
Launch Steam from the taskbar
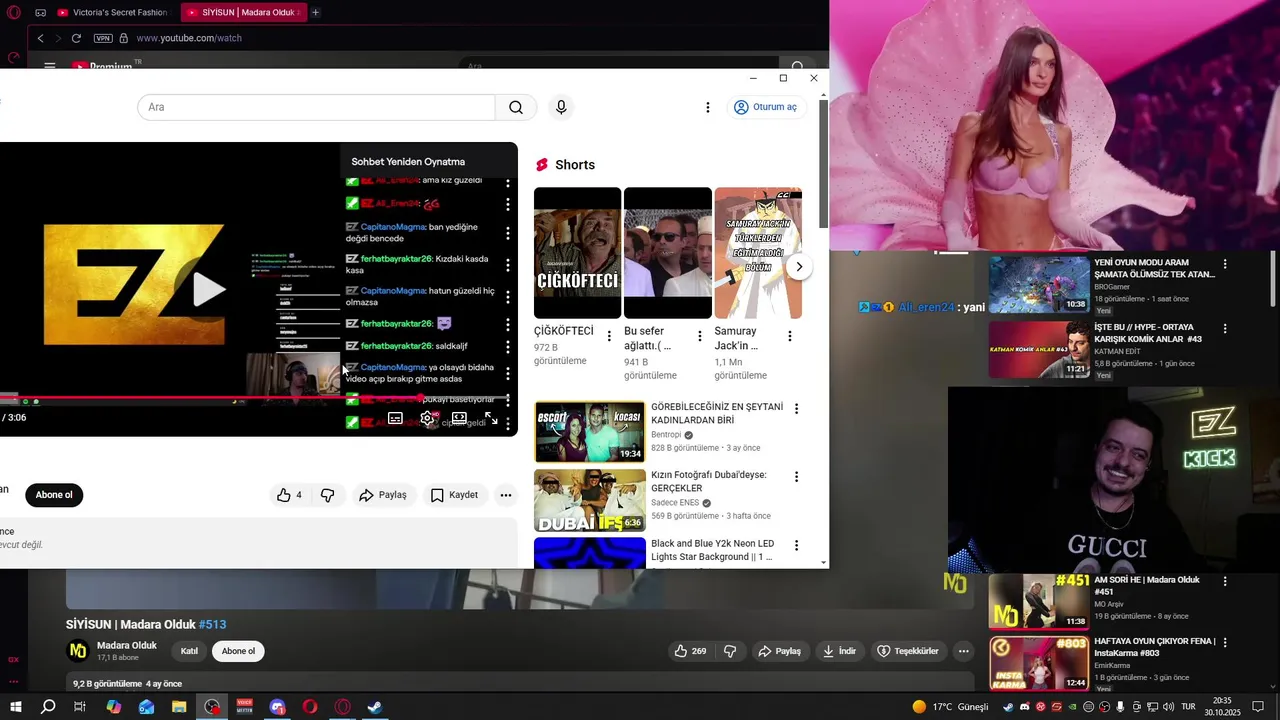(375, 707)
